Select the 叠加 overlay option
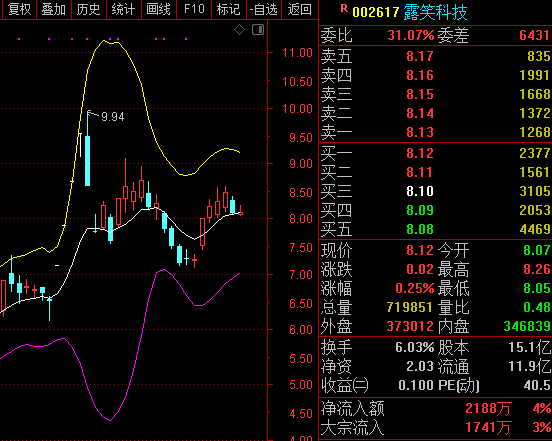552x441 pixels. (x=54, y=10)
